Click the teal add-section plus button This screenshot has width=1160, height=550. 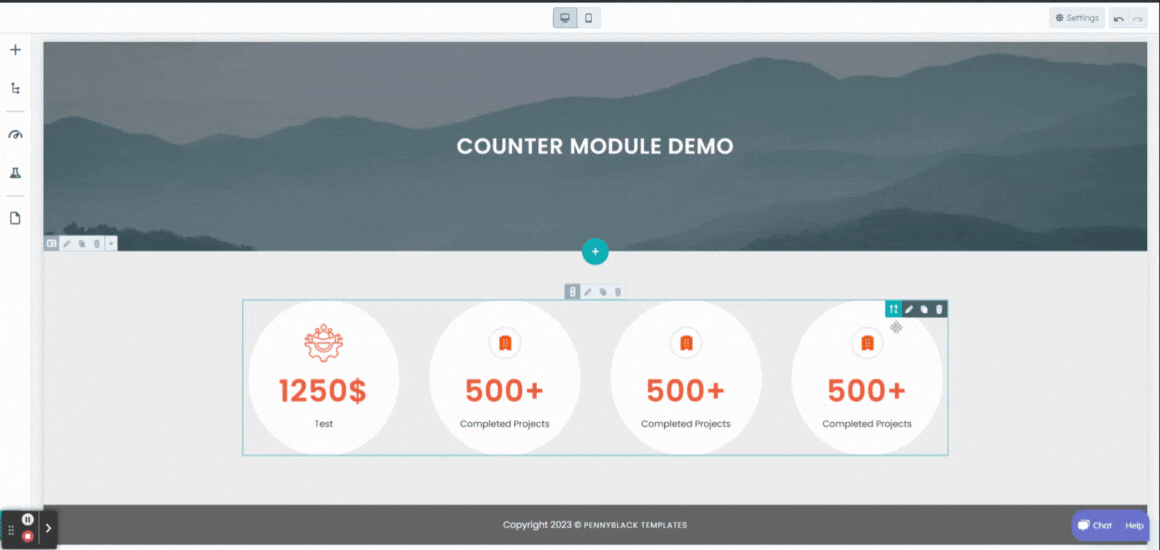point(595,252)
